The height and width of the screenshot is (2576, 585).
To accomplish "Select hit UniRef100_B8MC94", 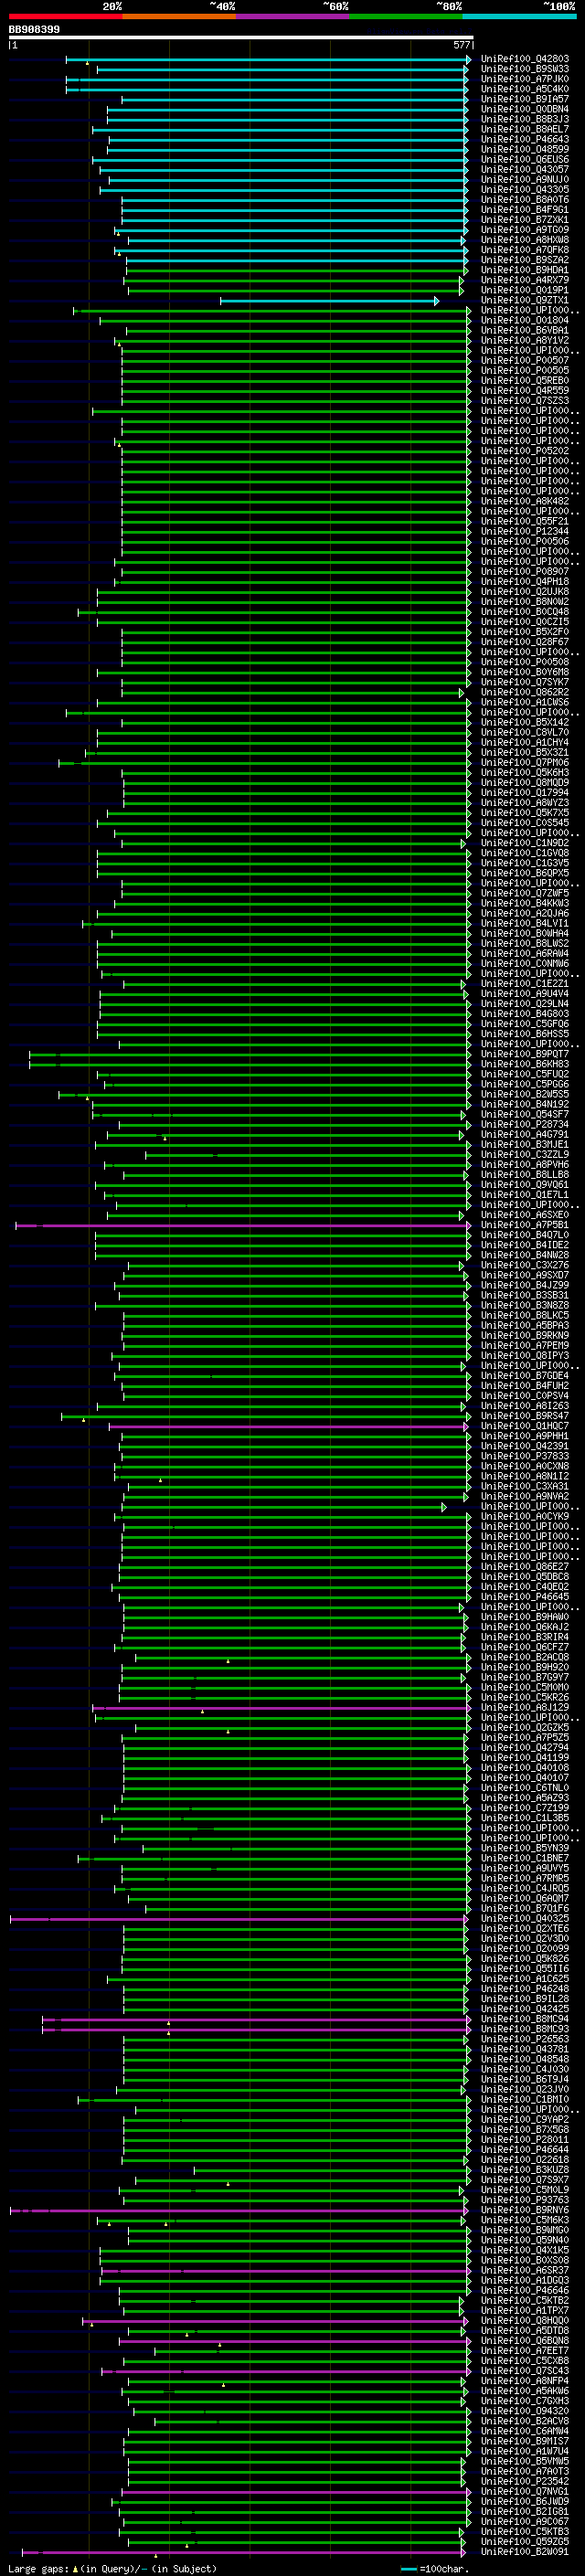I will pyautogui.click(x=525, y=2019).
